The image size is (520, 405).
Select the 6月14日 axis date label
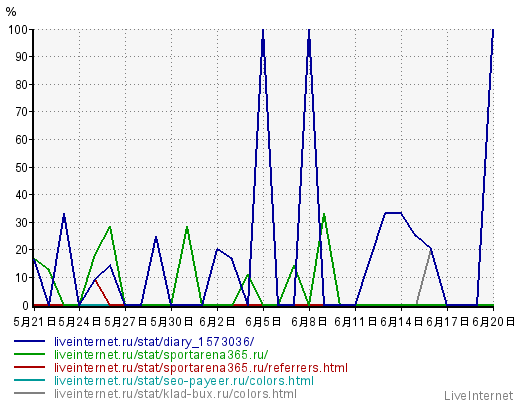(401, 322)
